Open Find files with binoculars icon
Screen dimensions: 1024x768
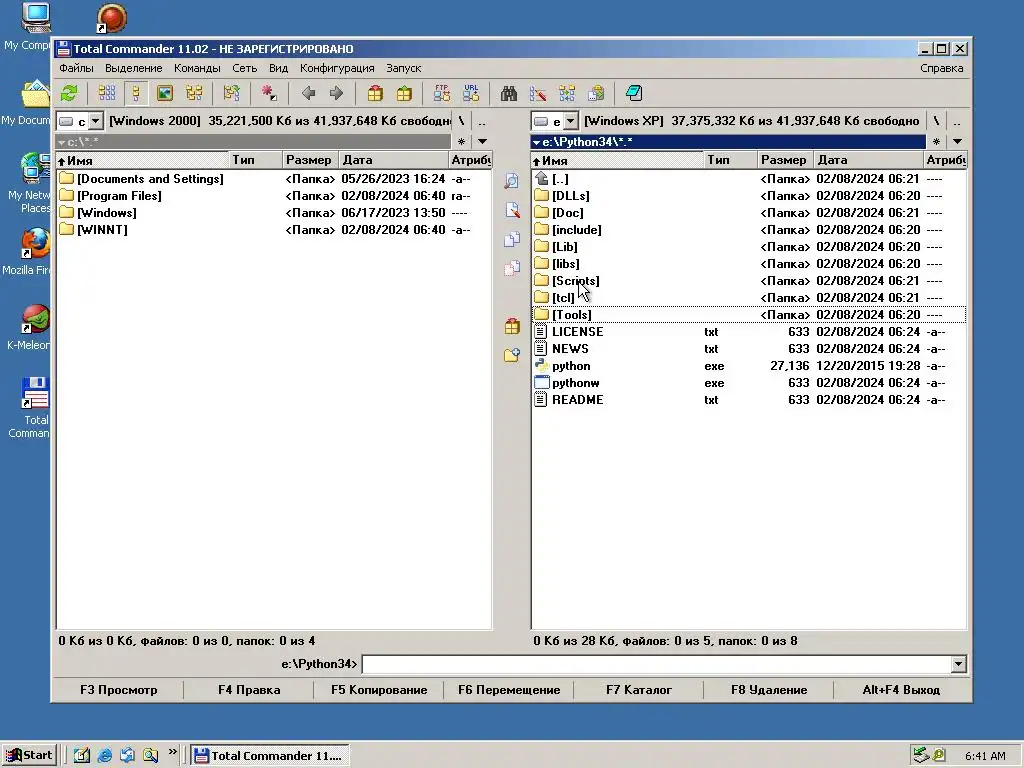tap(509, 93)
